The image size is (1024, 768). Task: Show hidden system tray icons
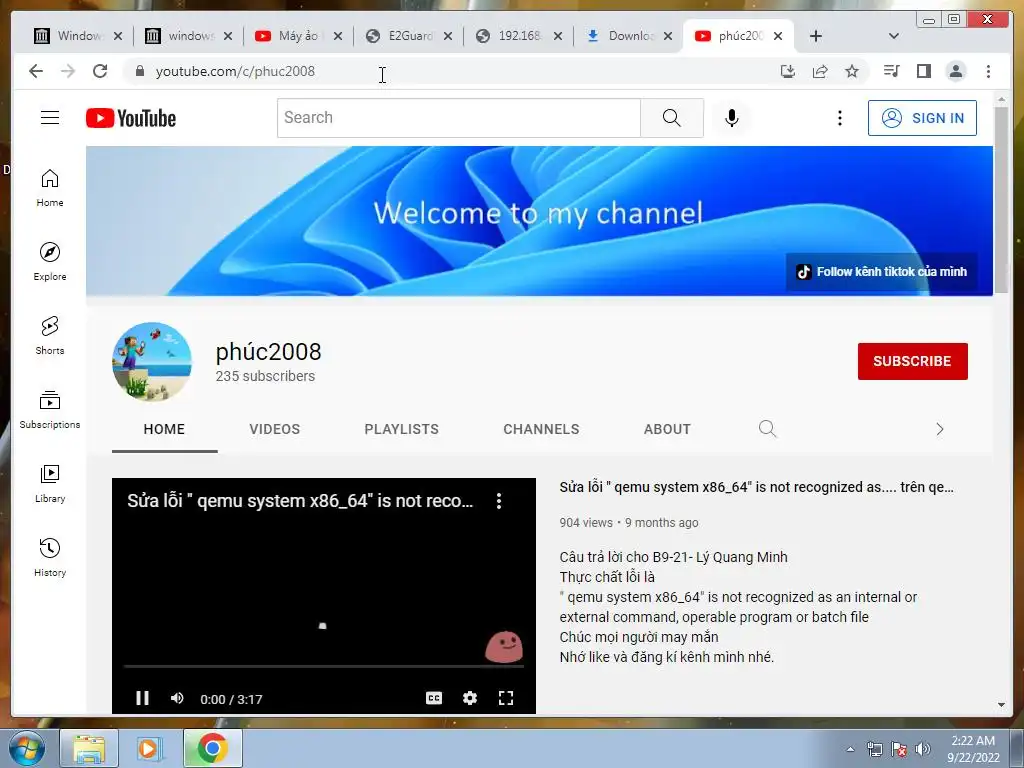[850, 749]
